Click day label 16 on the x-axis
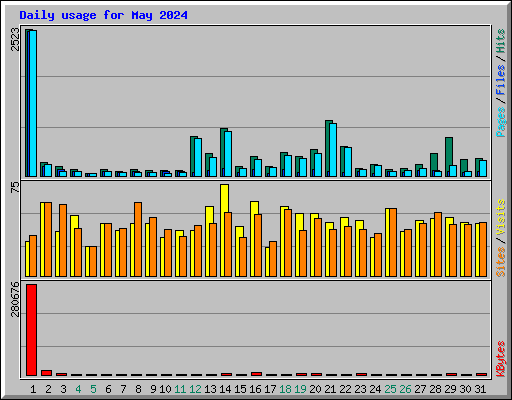This screenshot has width=512, height=400. (x=255, y=389)
